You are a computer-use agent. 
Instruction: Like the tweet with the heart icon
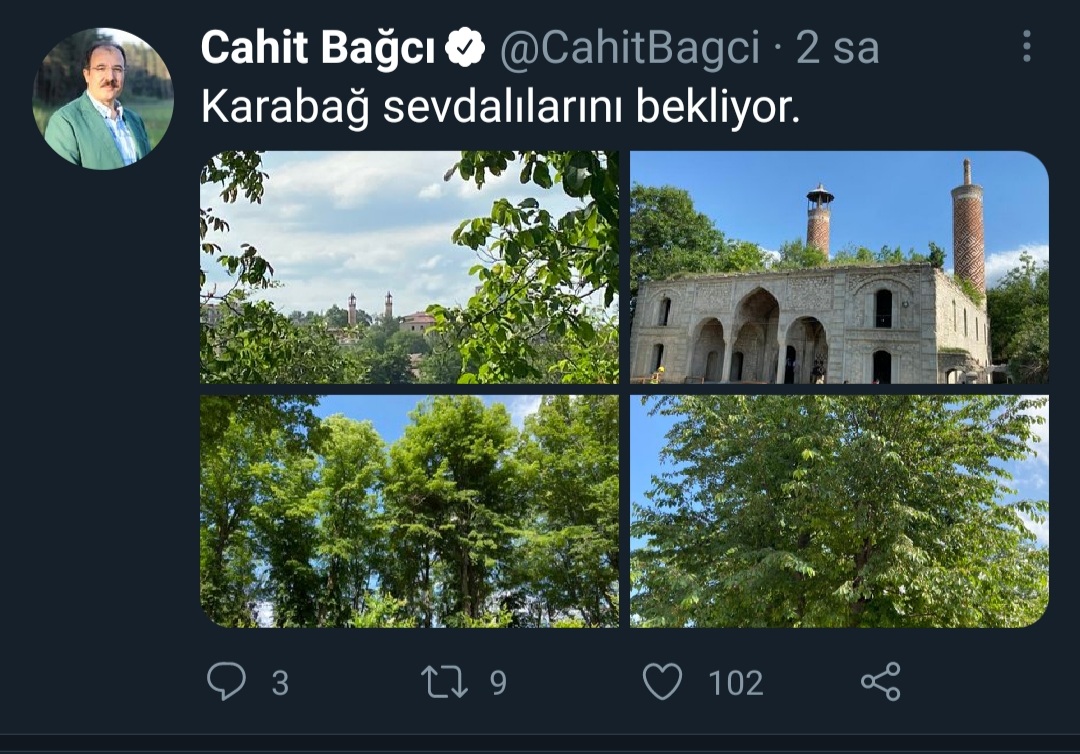662,682
